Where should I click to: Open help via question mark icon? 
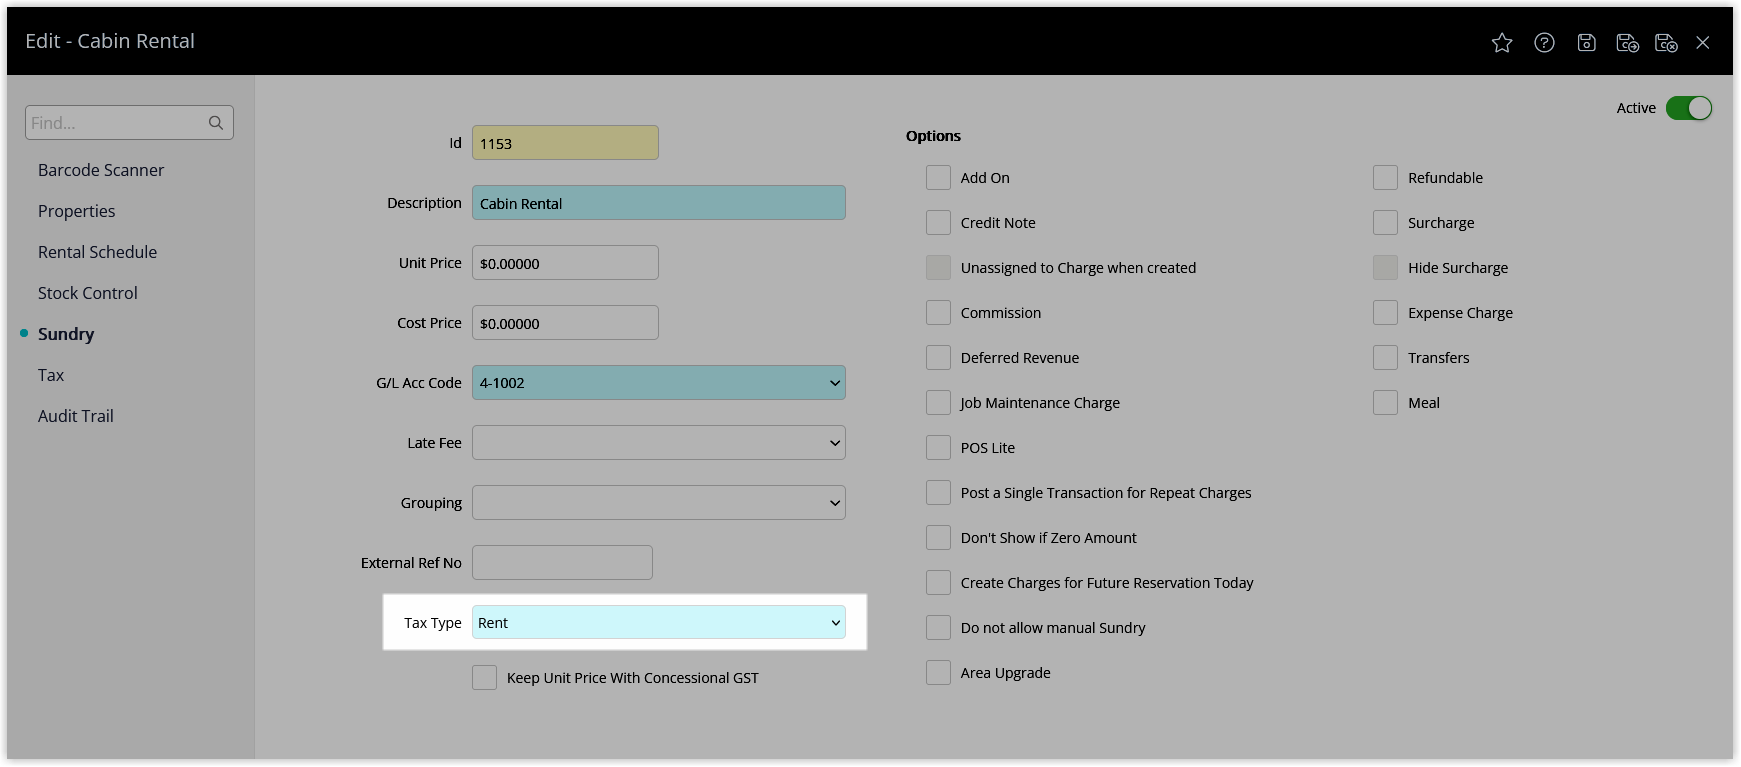coord(1544,42)
